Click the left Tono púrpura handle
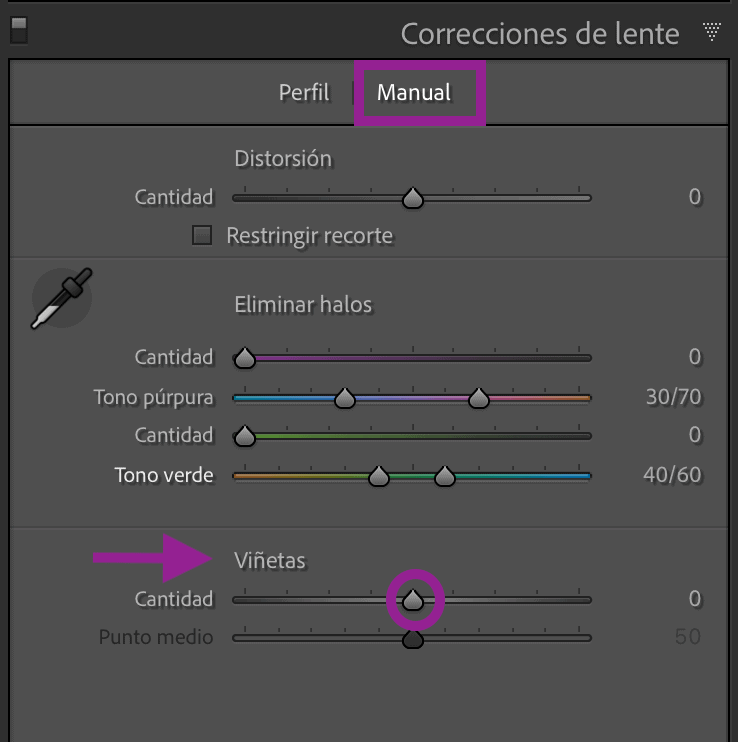738x742 pixels. coord(345,399)
